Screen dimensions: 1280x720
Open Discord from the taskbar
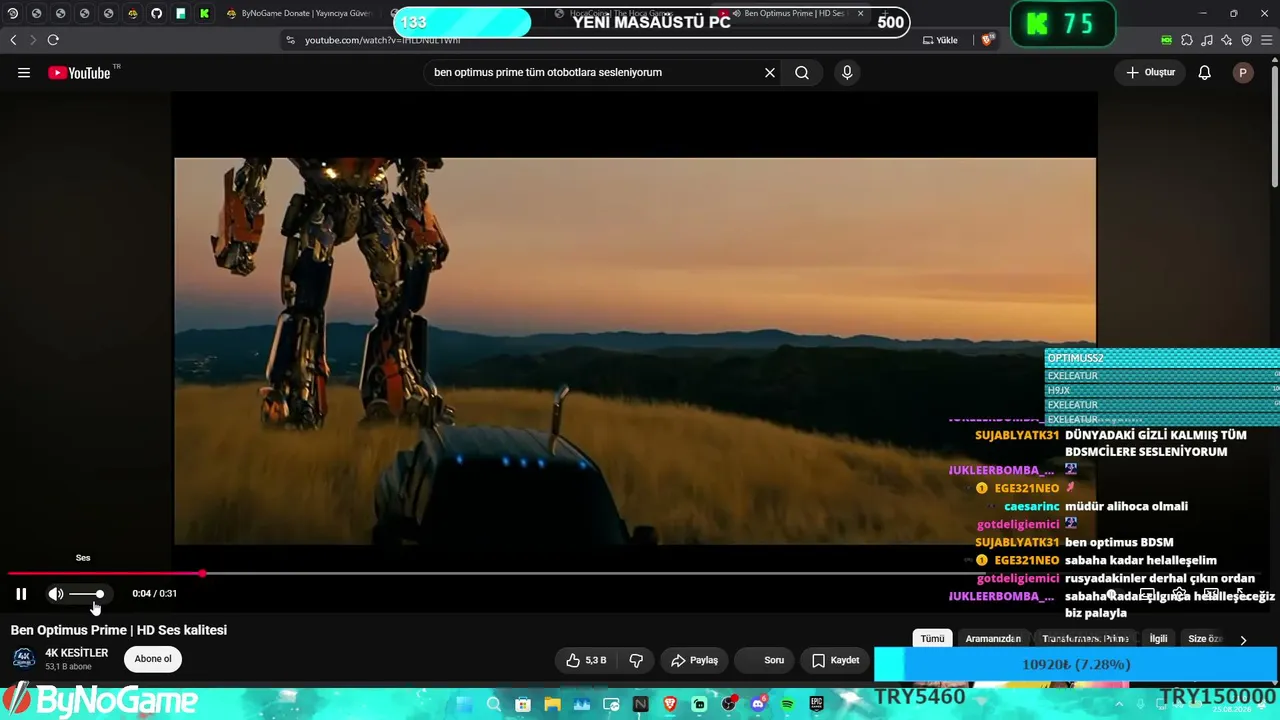[x=758, y=705]
